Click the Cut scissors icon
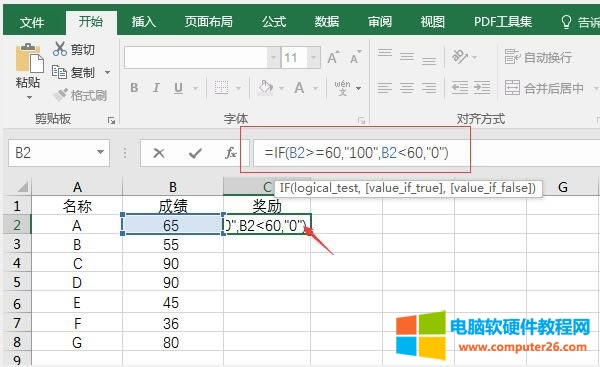The width and height of the screenshot is (600, 367). (60, 49)
